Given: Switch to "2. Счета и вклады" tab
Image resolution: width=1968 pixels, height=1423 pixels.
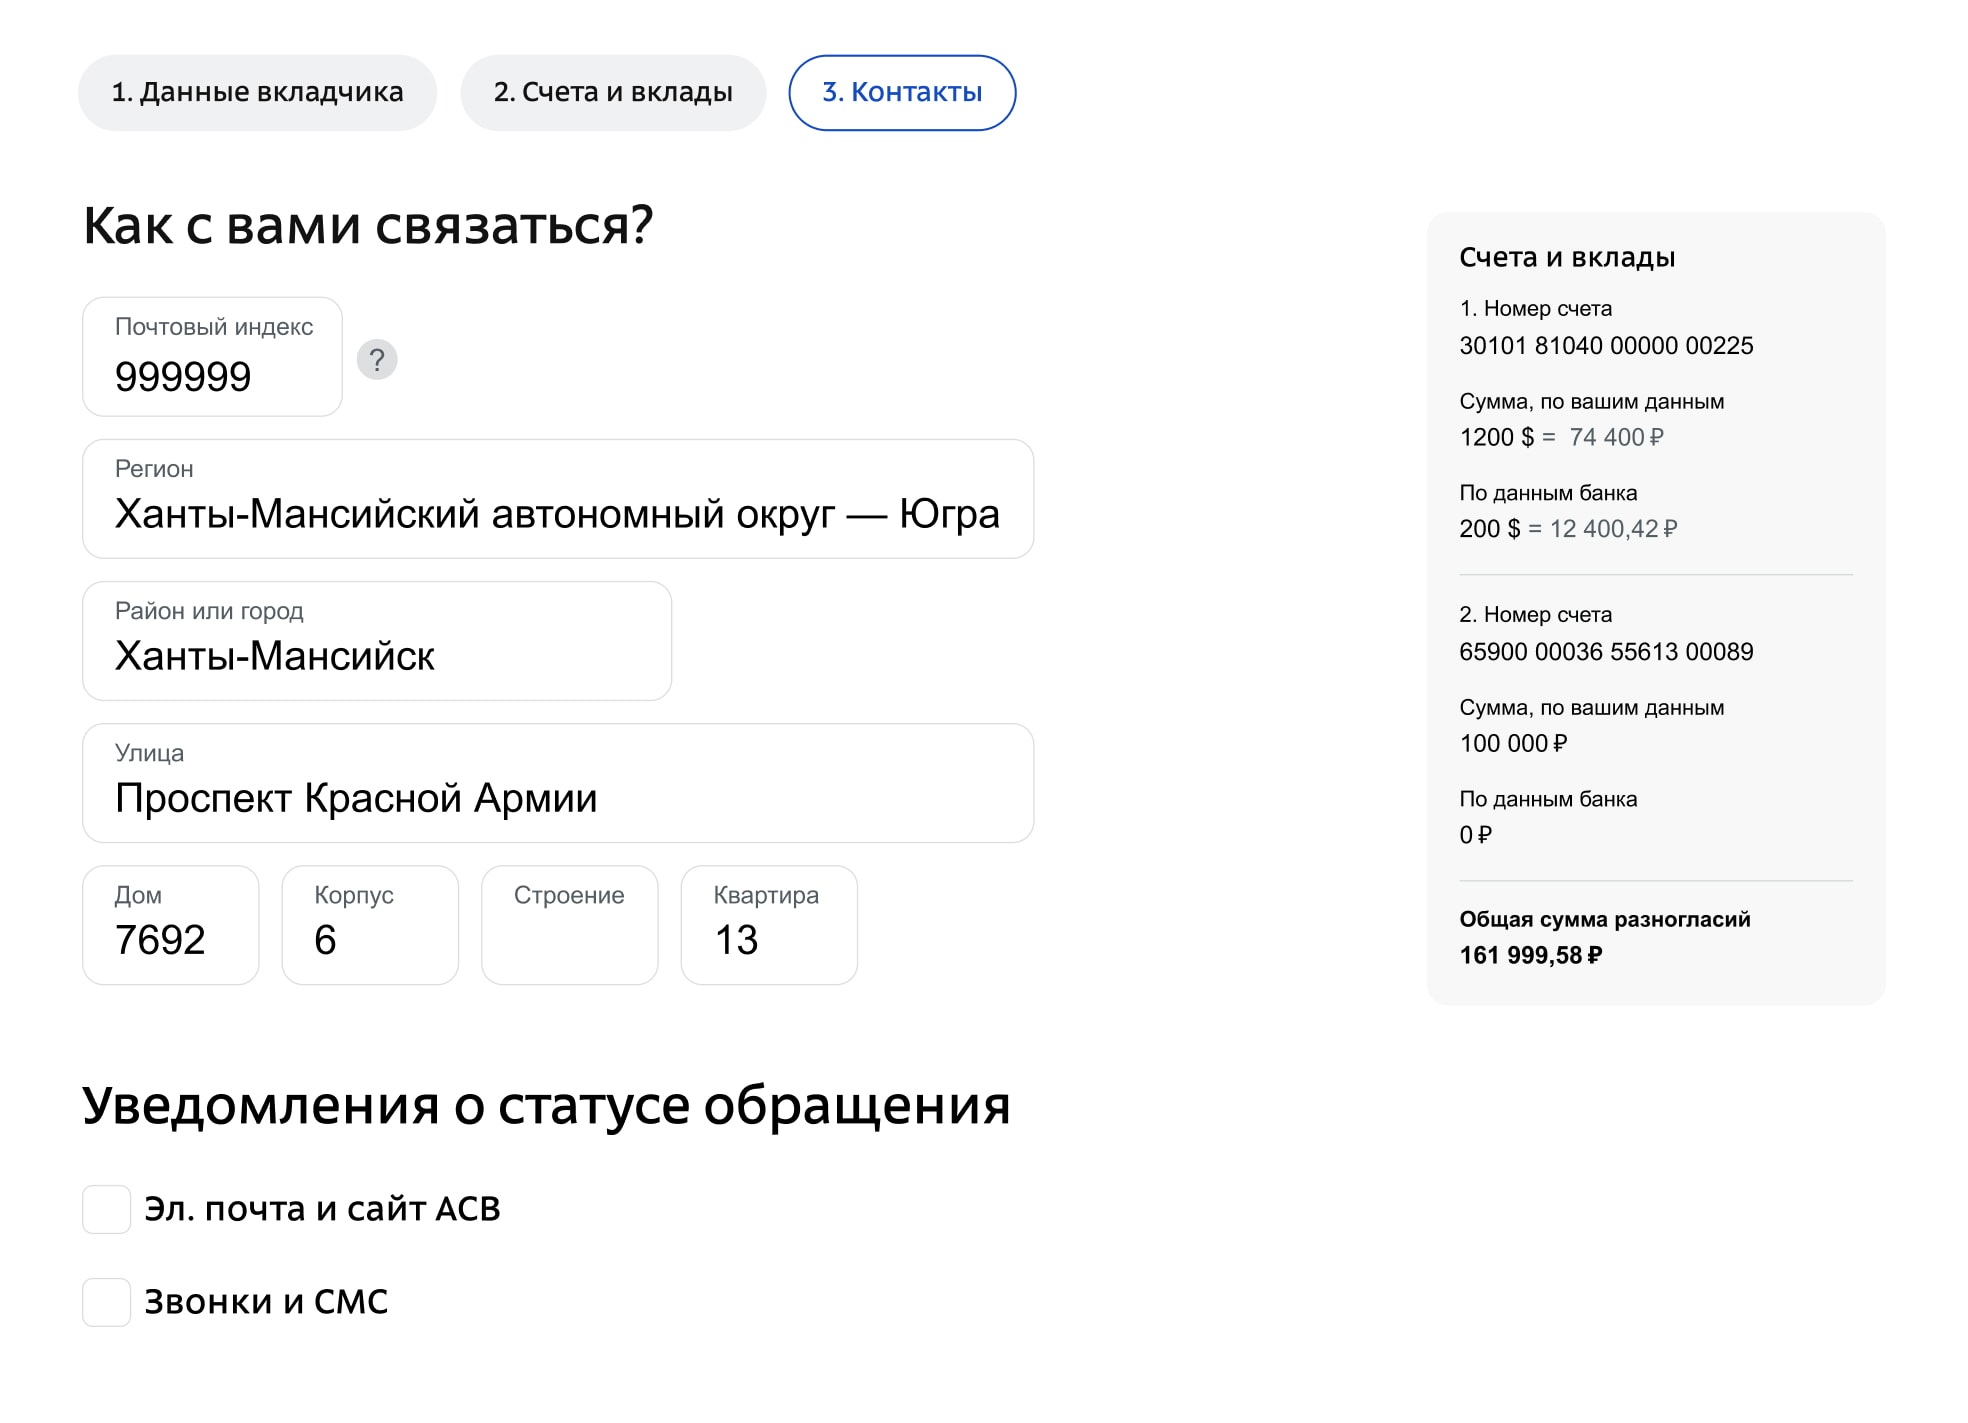Looking at the screenshot, I should (613, 93).
